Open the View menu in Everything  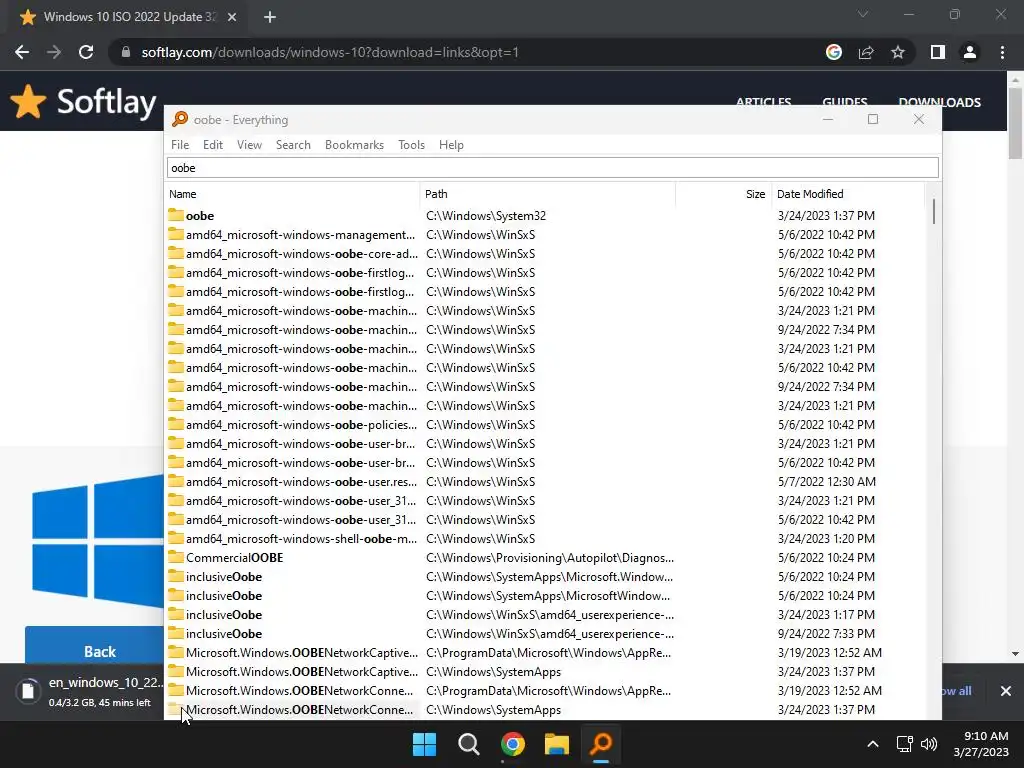point(249,145)
